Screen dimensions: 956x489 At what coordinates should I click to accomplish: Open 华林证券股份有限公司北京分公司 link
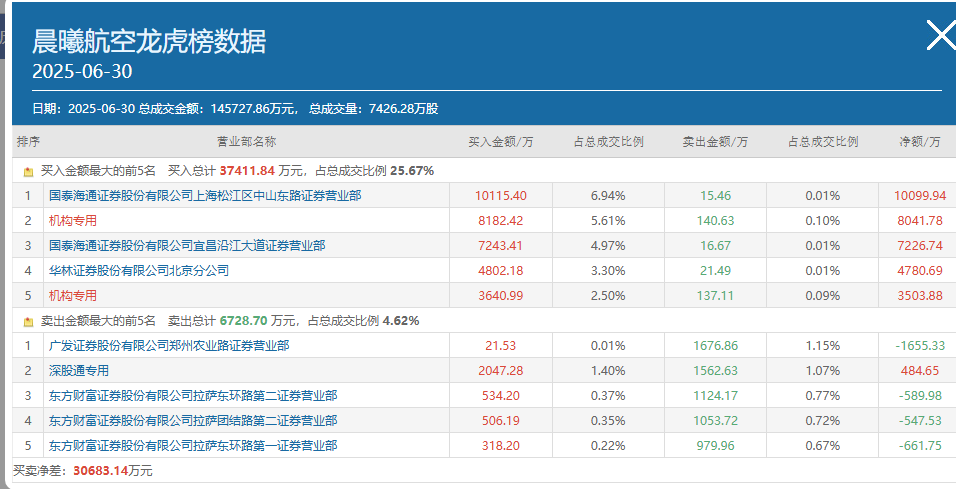139,270
